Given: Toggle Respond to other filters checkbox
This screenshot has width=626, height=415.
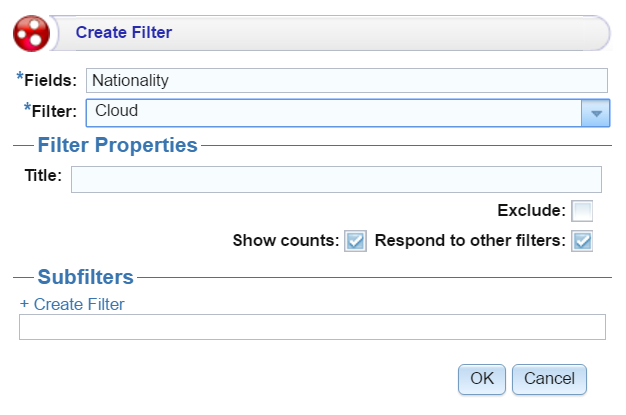Looking at the screenshot, I should (582, 241).
